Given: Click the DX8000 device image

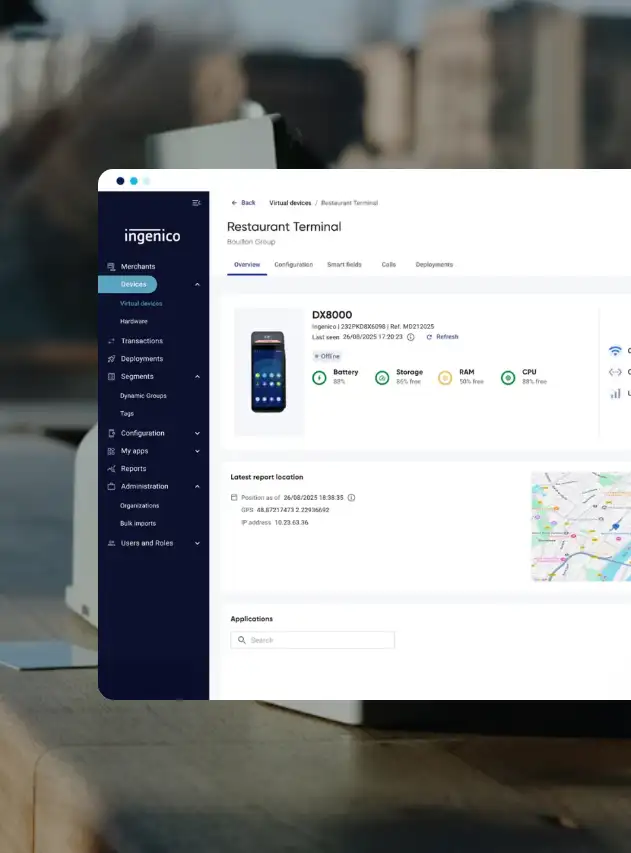Looking at the screenshot, I should [x=269, y=372].
